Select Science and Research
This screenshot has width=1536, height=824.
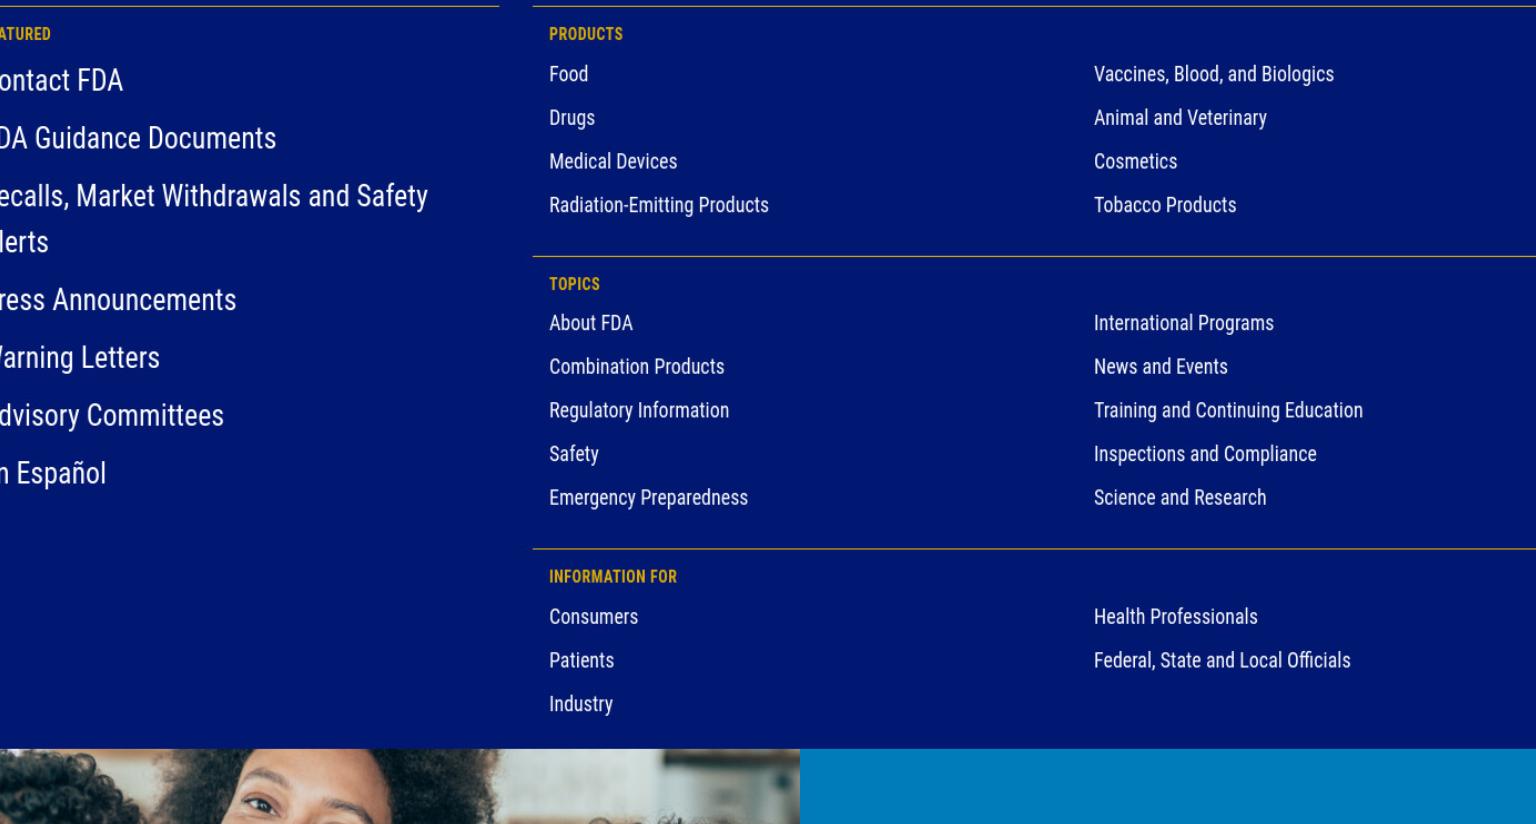point(1180,498)
